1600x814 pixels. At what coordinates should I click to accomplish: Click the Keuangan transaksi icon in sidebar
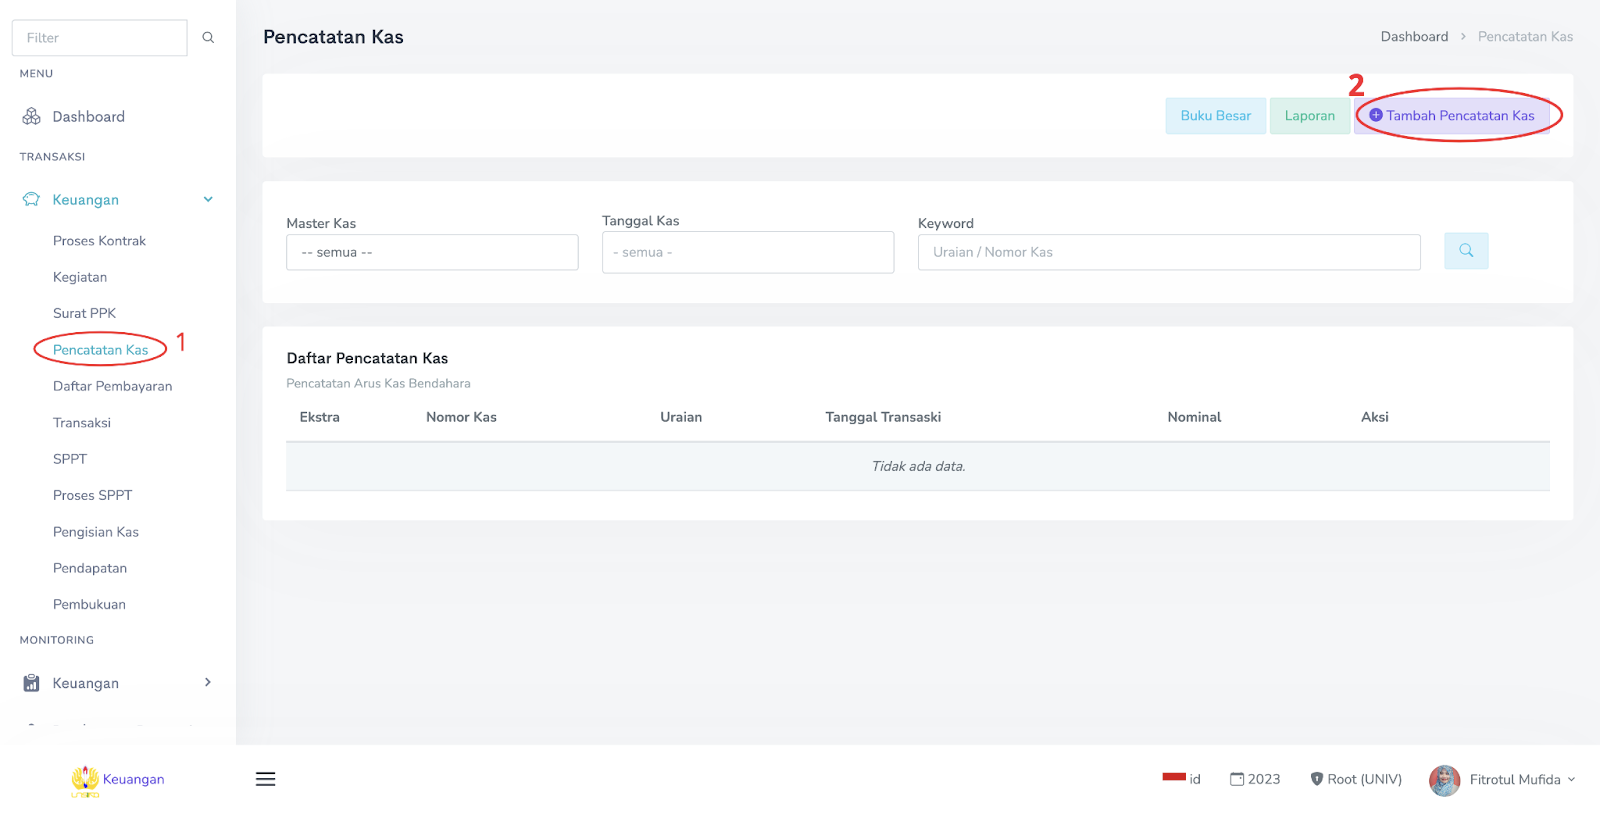tap(31, 200)
